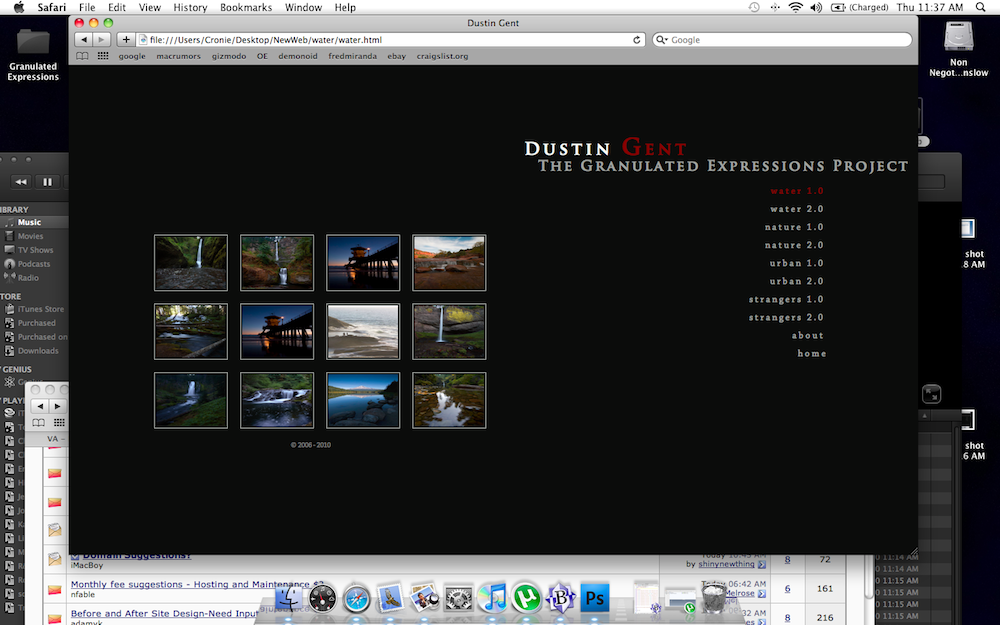
Task: Open Time Machine icon in menu bar
Action: [754, 8]
